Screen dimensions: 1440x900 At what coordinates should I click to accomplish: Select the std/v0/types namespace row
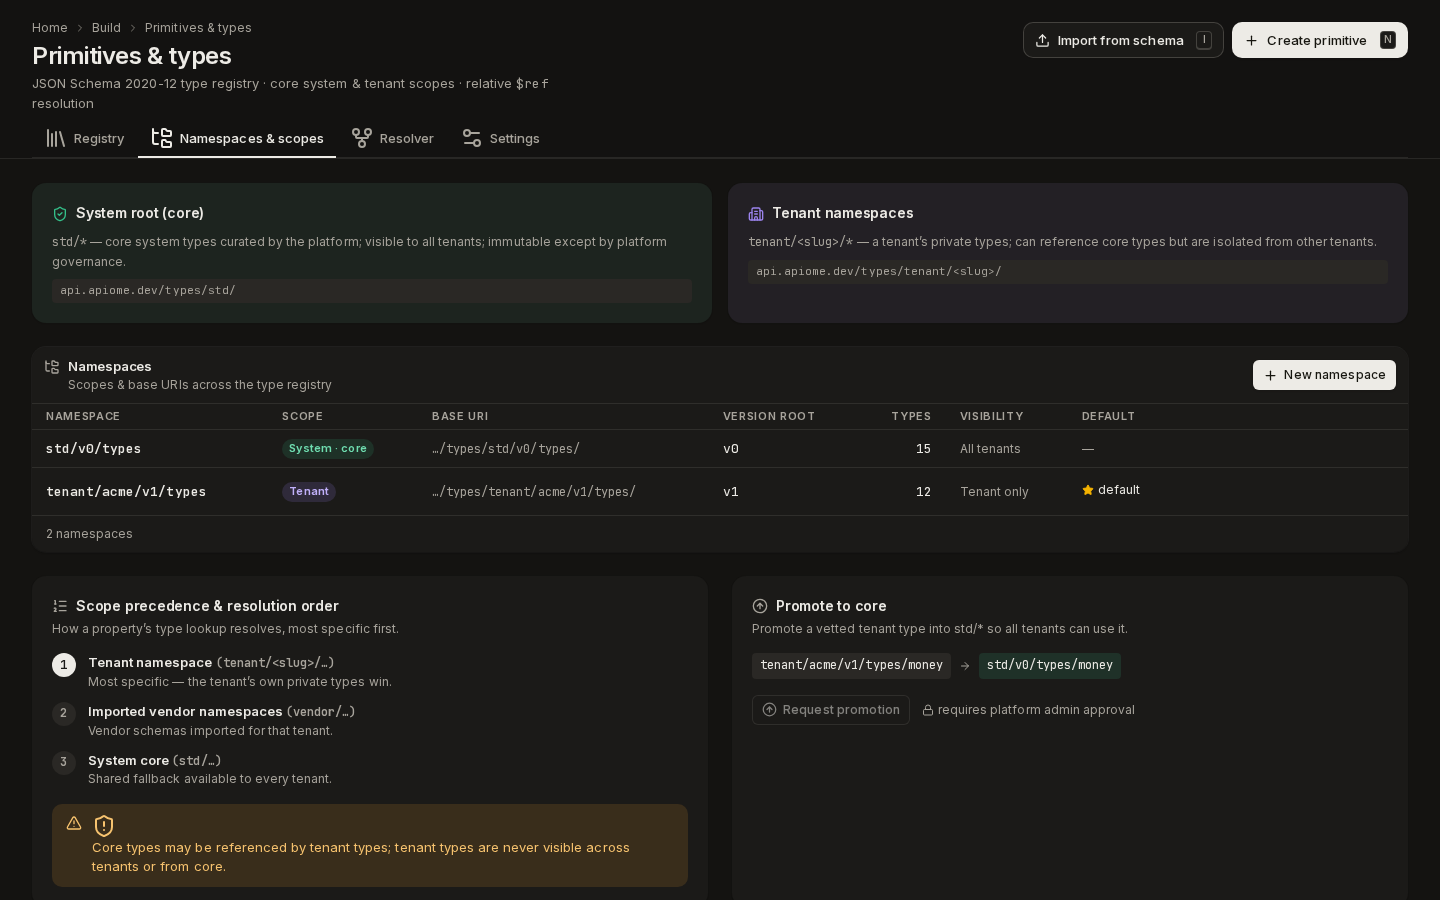tap(720, 449)
